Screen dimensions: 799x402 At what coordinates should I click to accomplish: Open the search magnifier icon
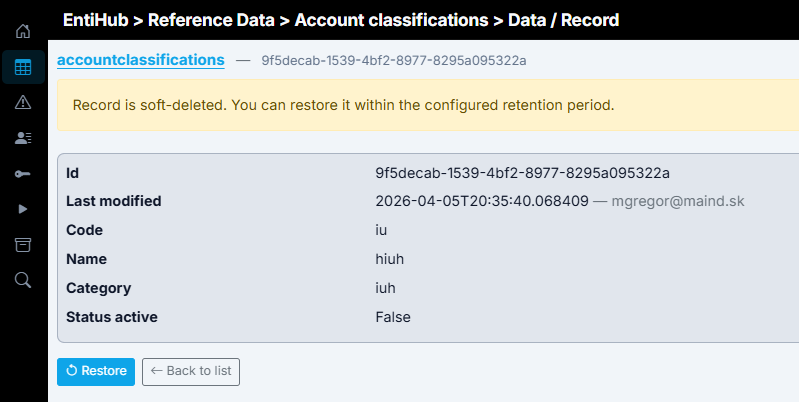(23, 280)
